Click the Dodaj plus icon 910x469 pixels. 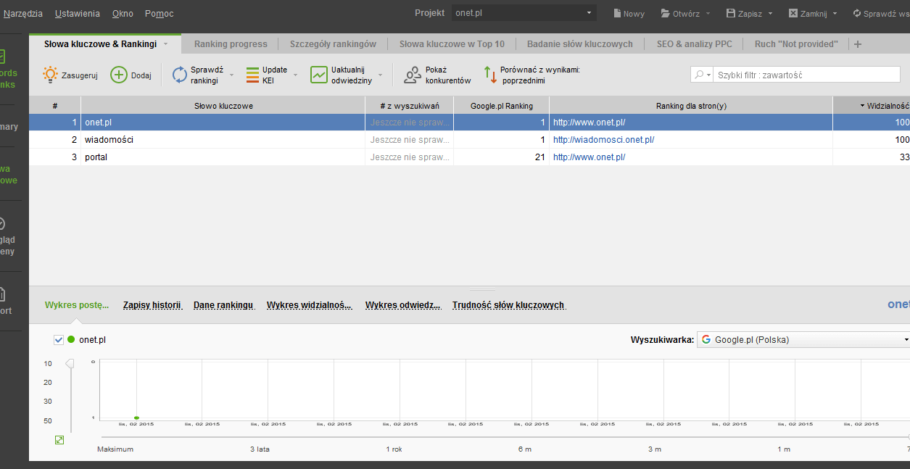(x=119, y=75)
